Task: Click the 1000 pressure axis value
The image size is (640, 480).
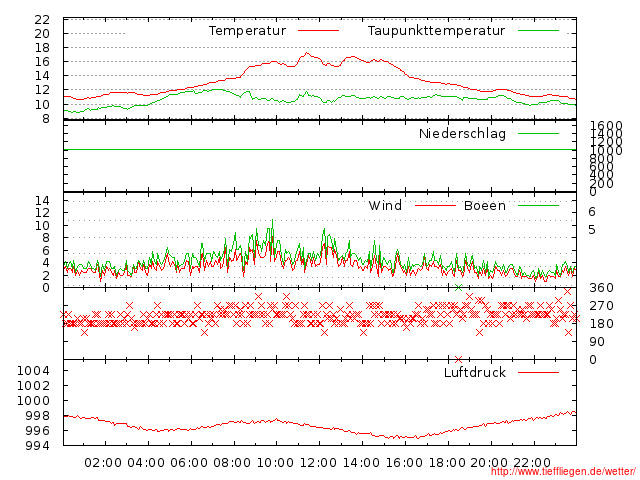Action: pos(33,400)
